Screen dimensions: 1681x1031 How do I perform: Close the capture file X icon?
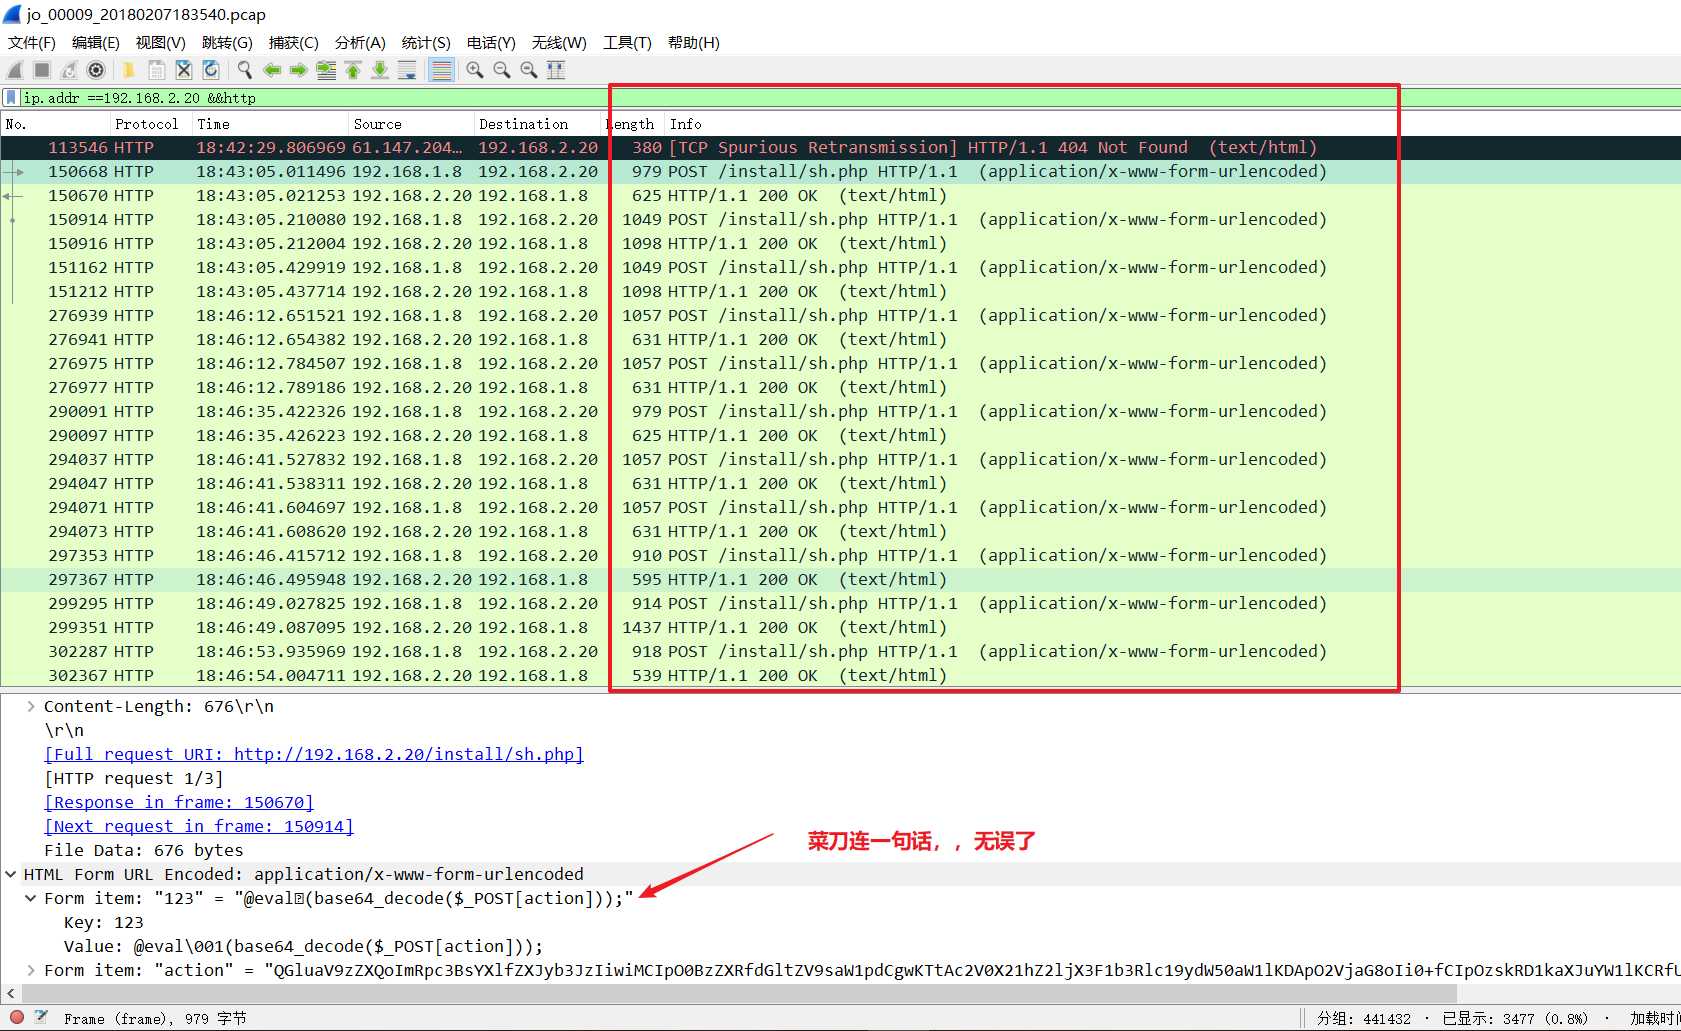(183, 70)
